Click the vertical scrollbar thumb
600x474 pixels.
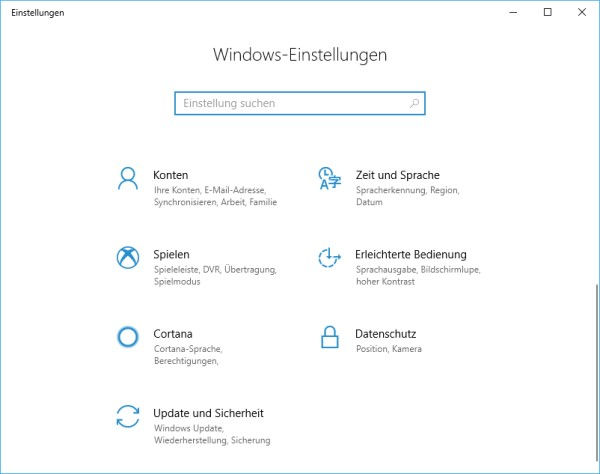click(597, 372)
